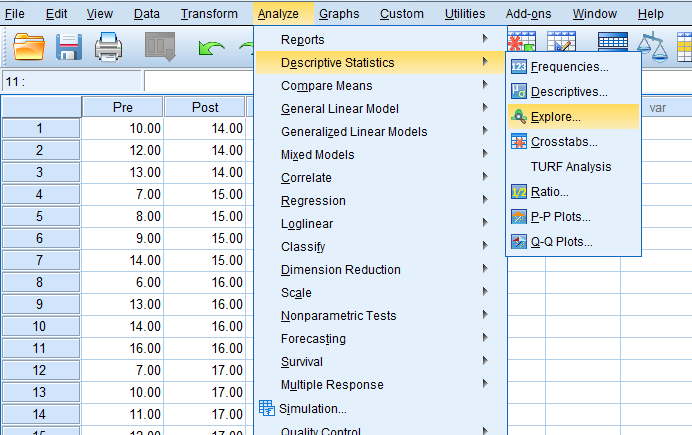Select row 5 header in data grid
This screenshot has height=435, width=692.
click(x=40, y=216)
